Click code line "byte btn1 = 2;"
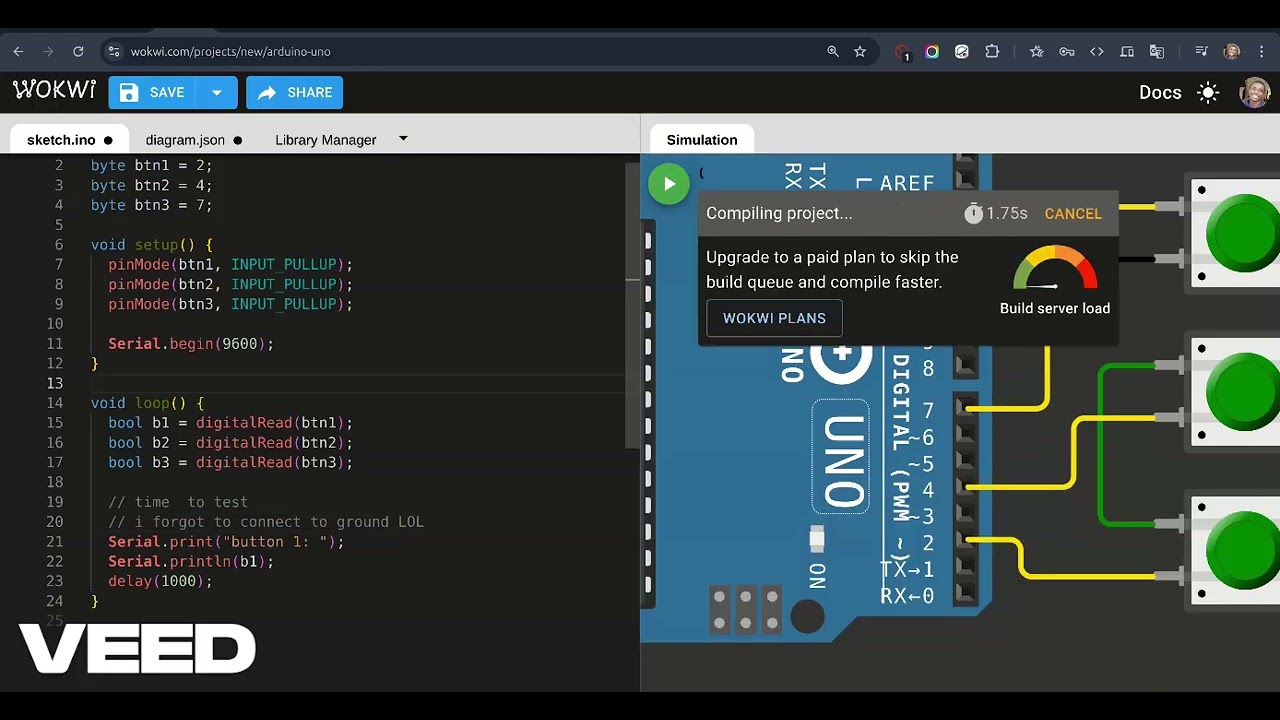1280x720 pixels. [x=151, y=166]
